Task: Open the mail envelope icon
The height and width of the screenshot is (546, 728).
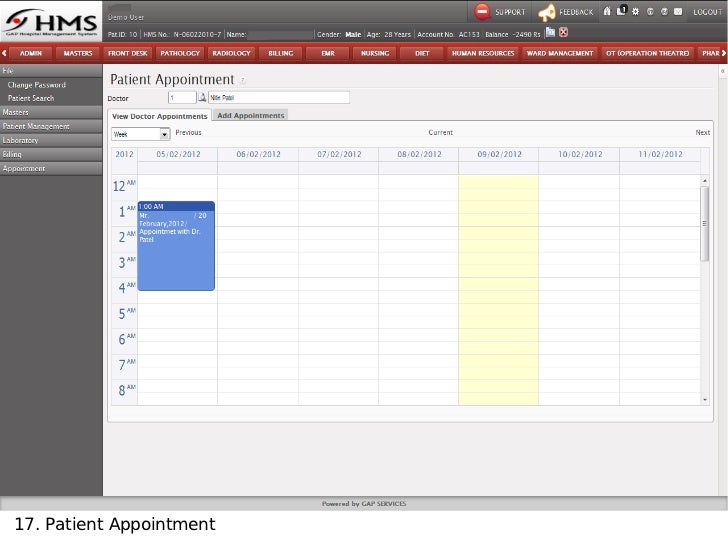Action: [678, 12]
